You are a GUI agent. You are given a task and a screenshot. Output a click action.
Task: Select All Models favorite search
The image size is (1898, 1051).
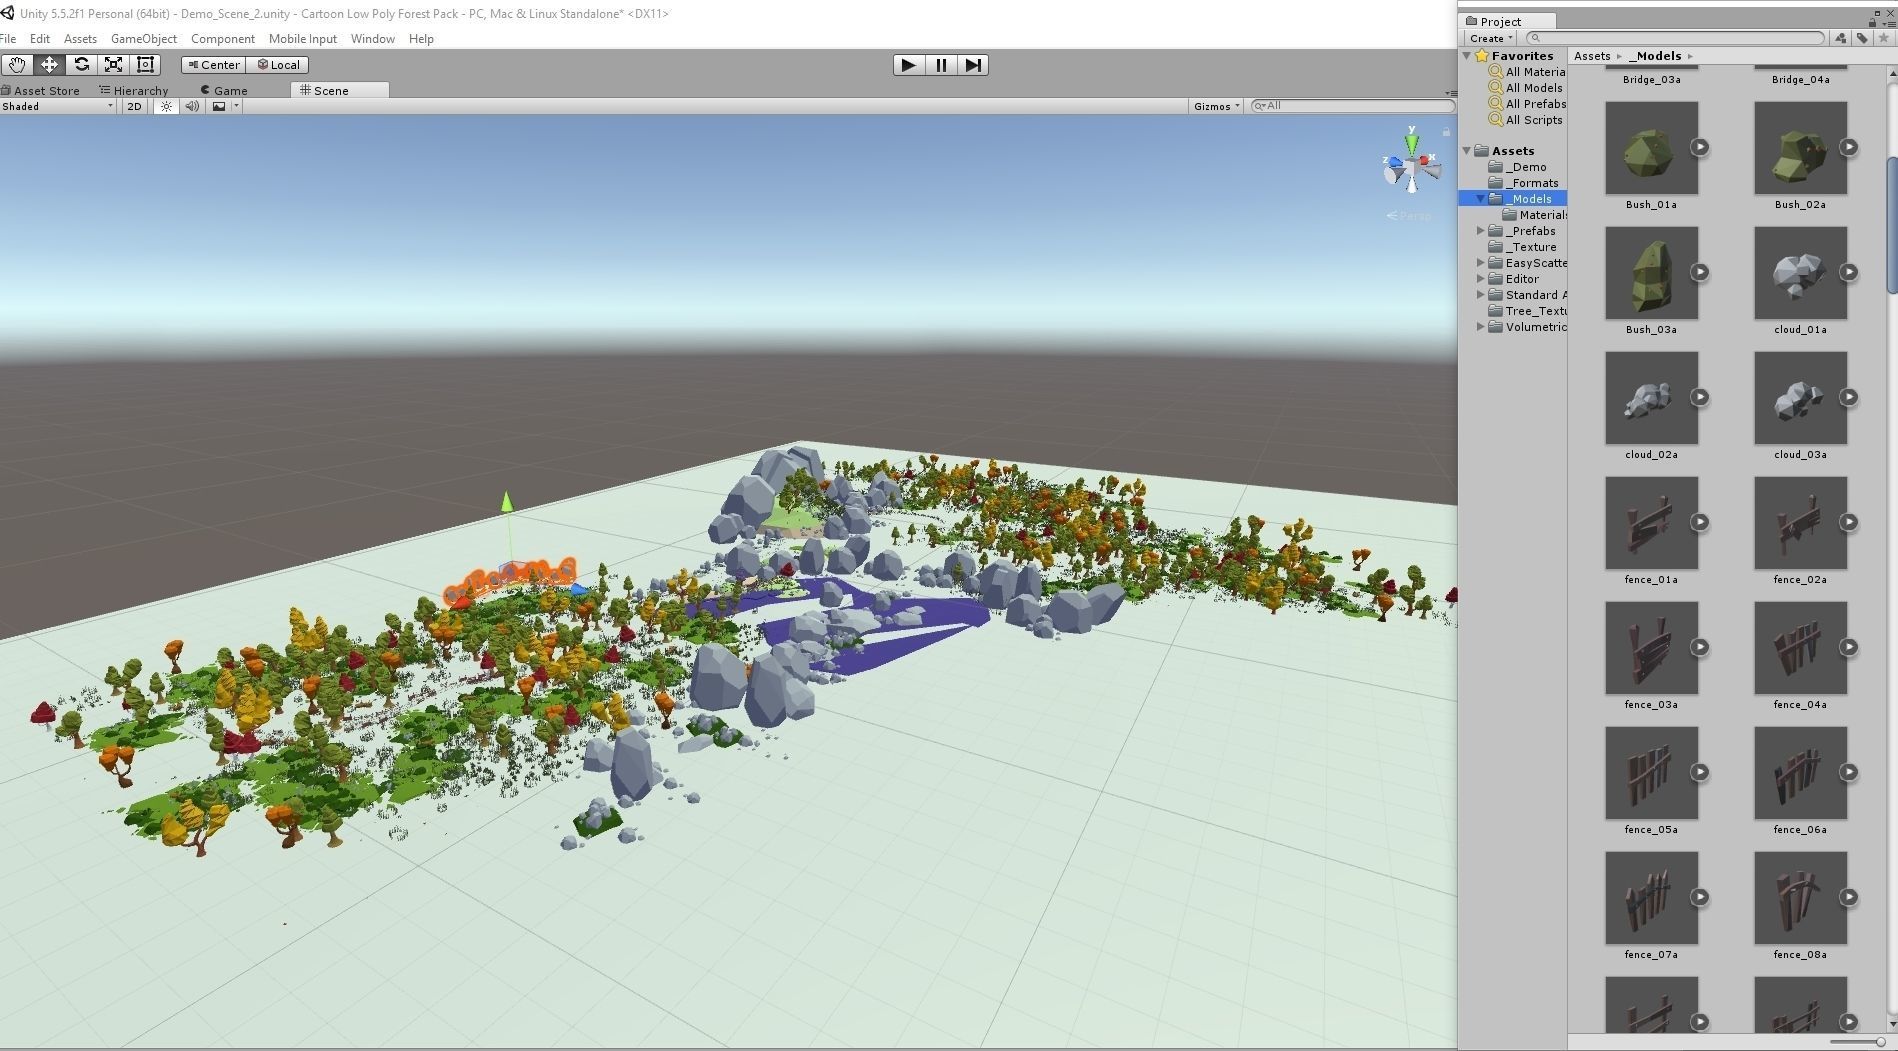(1525, 88)
